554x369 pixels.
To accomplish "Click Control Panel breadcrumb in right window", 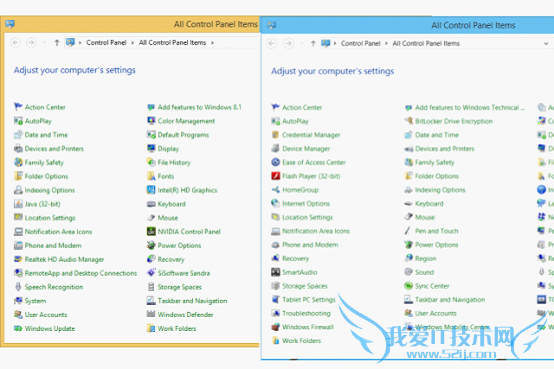I will click(360, 43).
